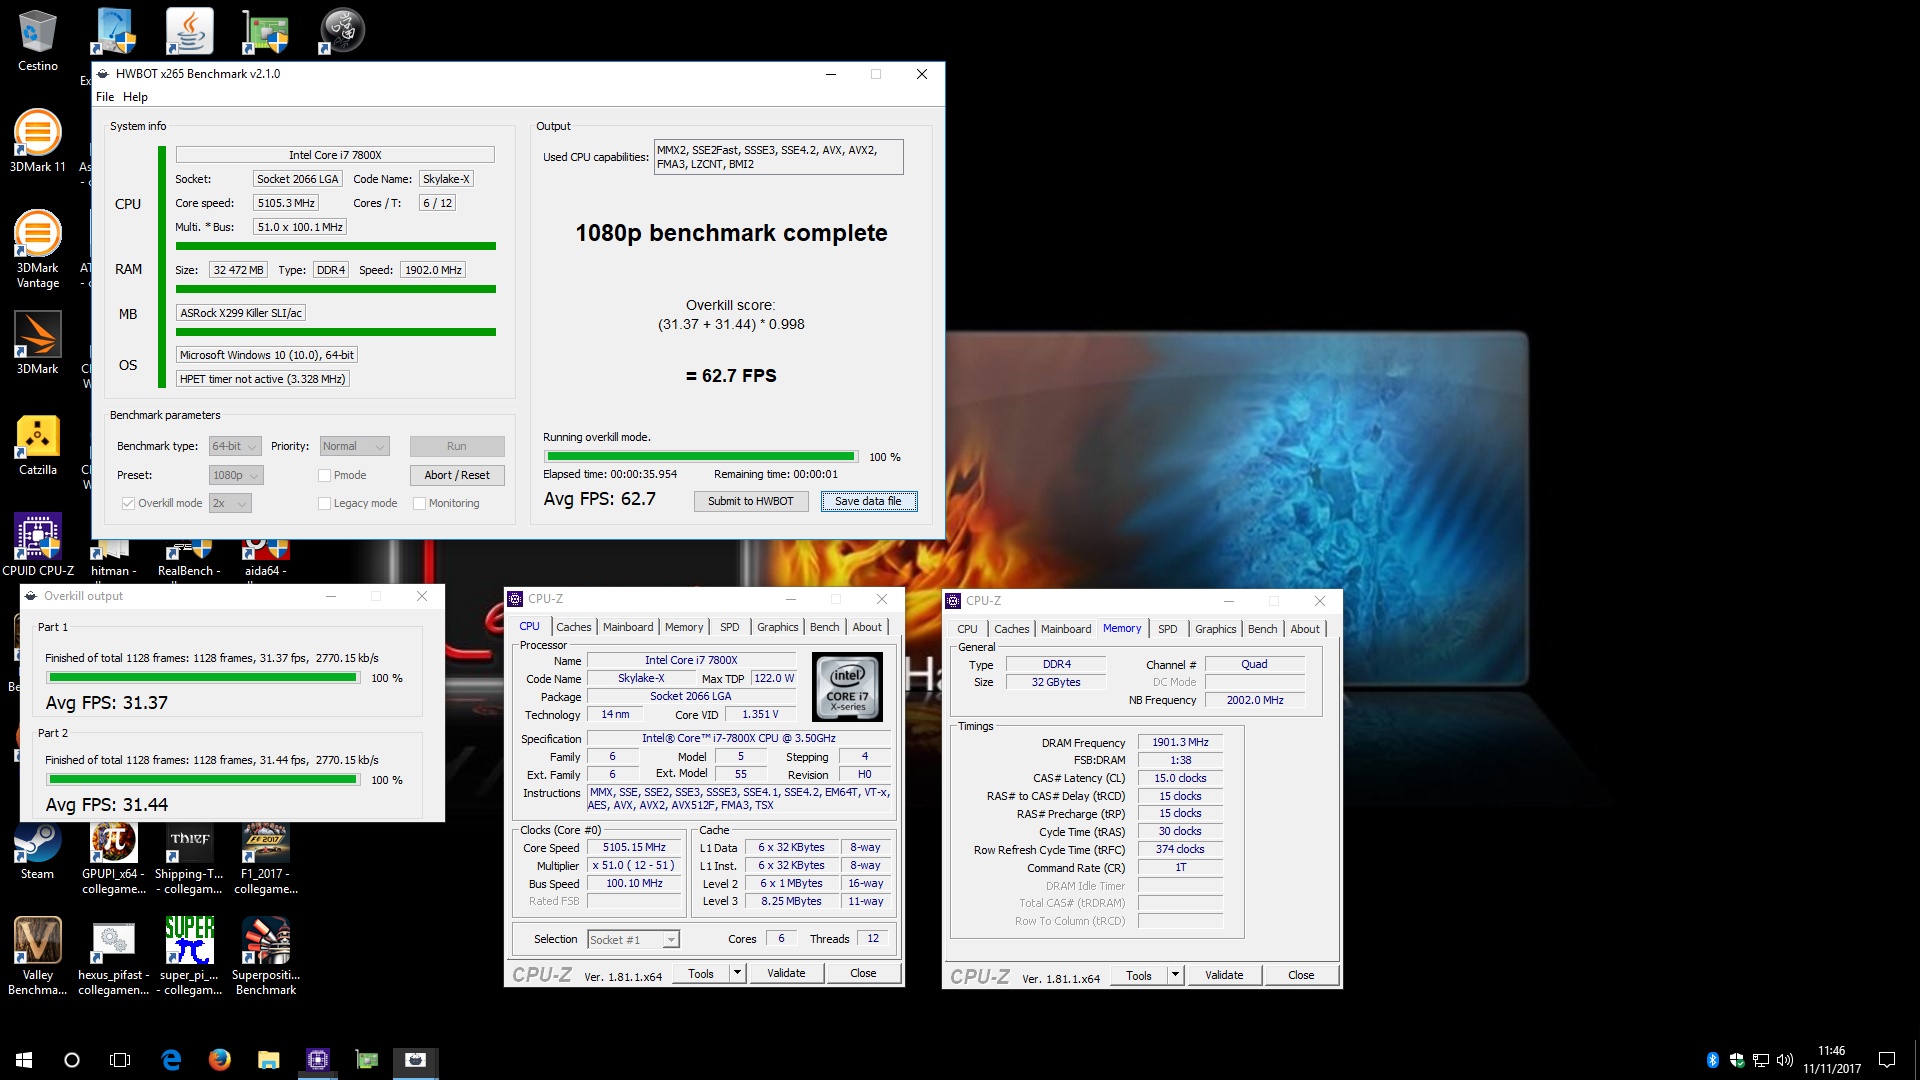Launch super_pi desktop shortcut
The width and height of the screenshot is (1920, 1080).
point(189,956)
